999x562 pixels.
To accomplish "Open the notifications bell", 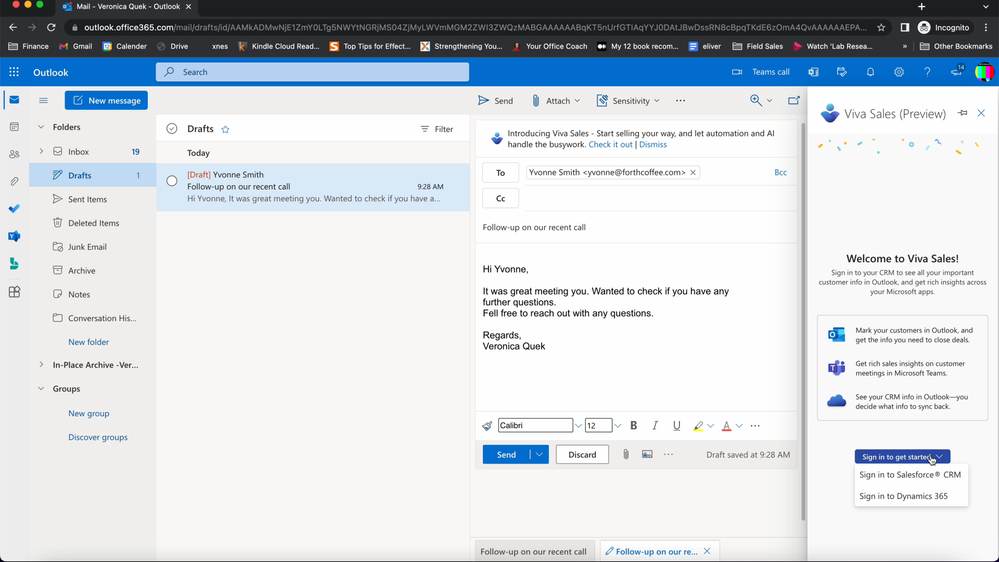I will [x=870, y=72].
